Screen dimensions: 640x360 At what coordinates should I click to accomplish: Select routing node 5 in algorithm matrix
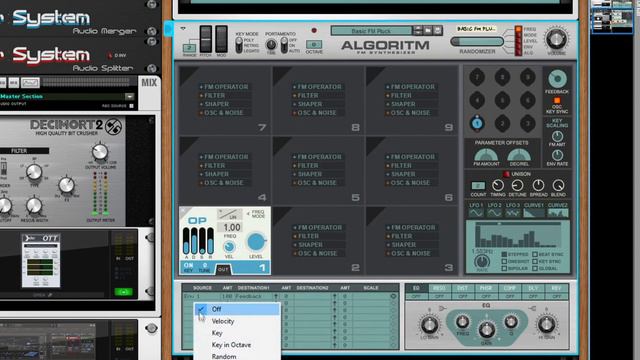[502, 100]
